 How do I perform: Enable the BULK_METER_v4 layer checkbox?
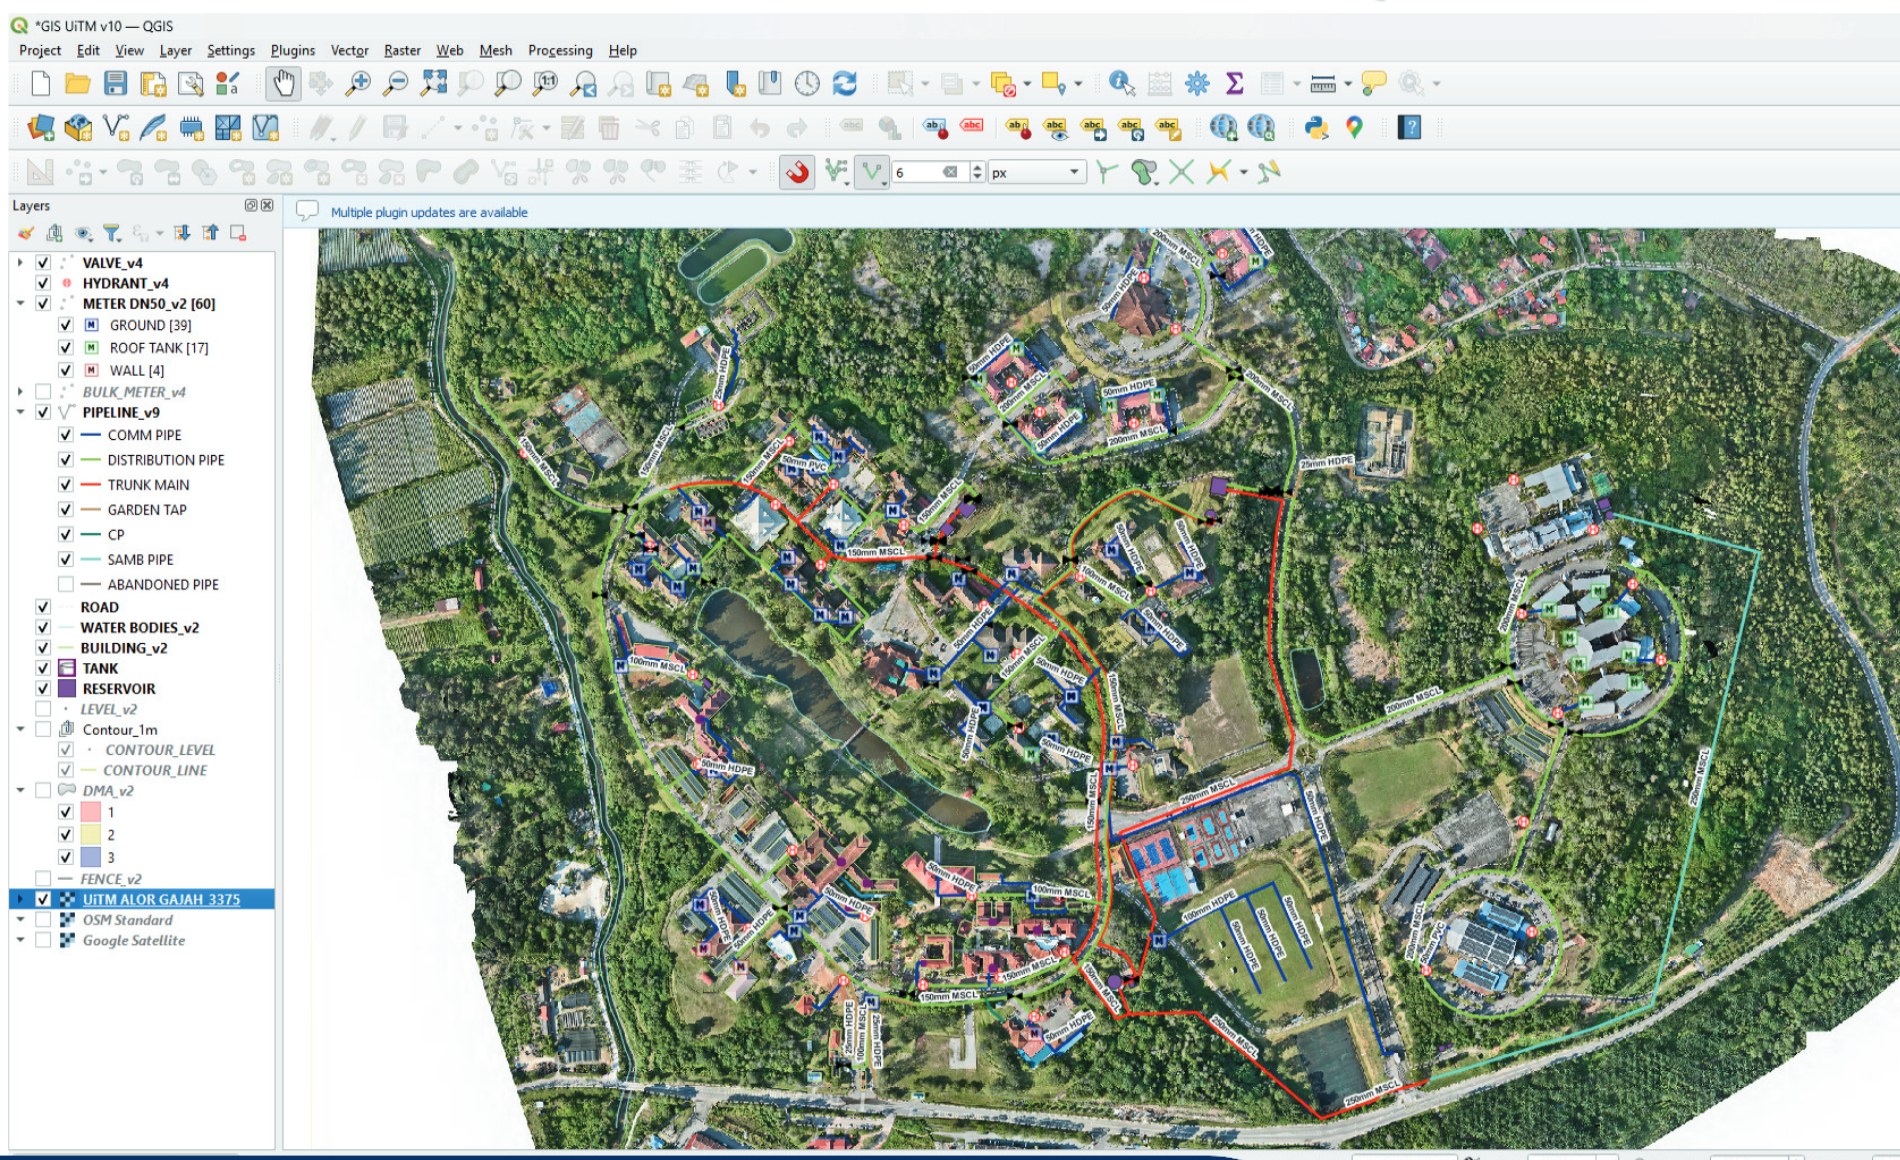point(43,392)
